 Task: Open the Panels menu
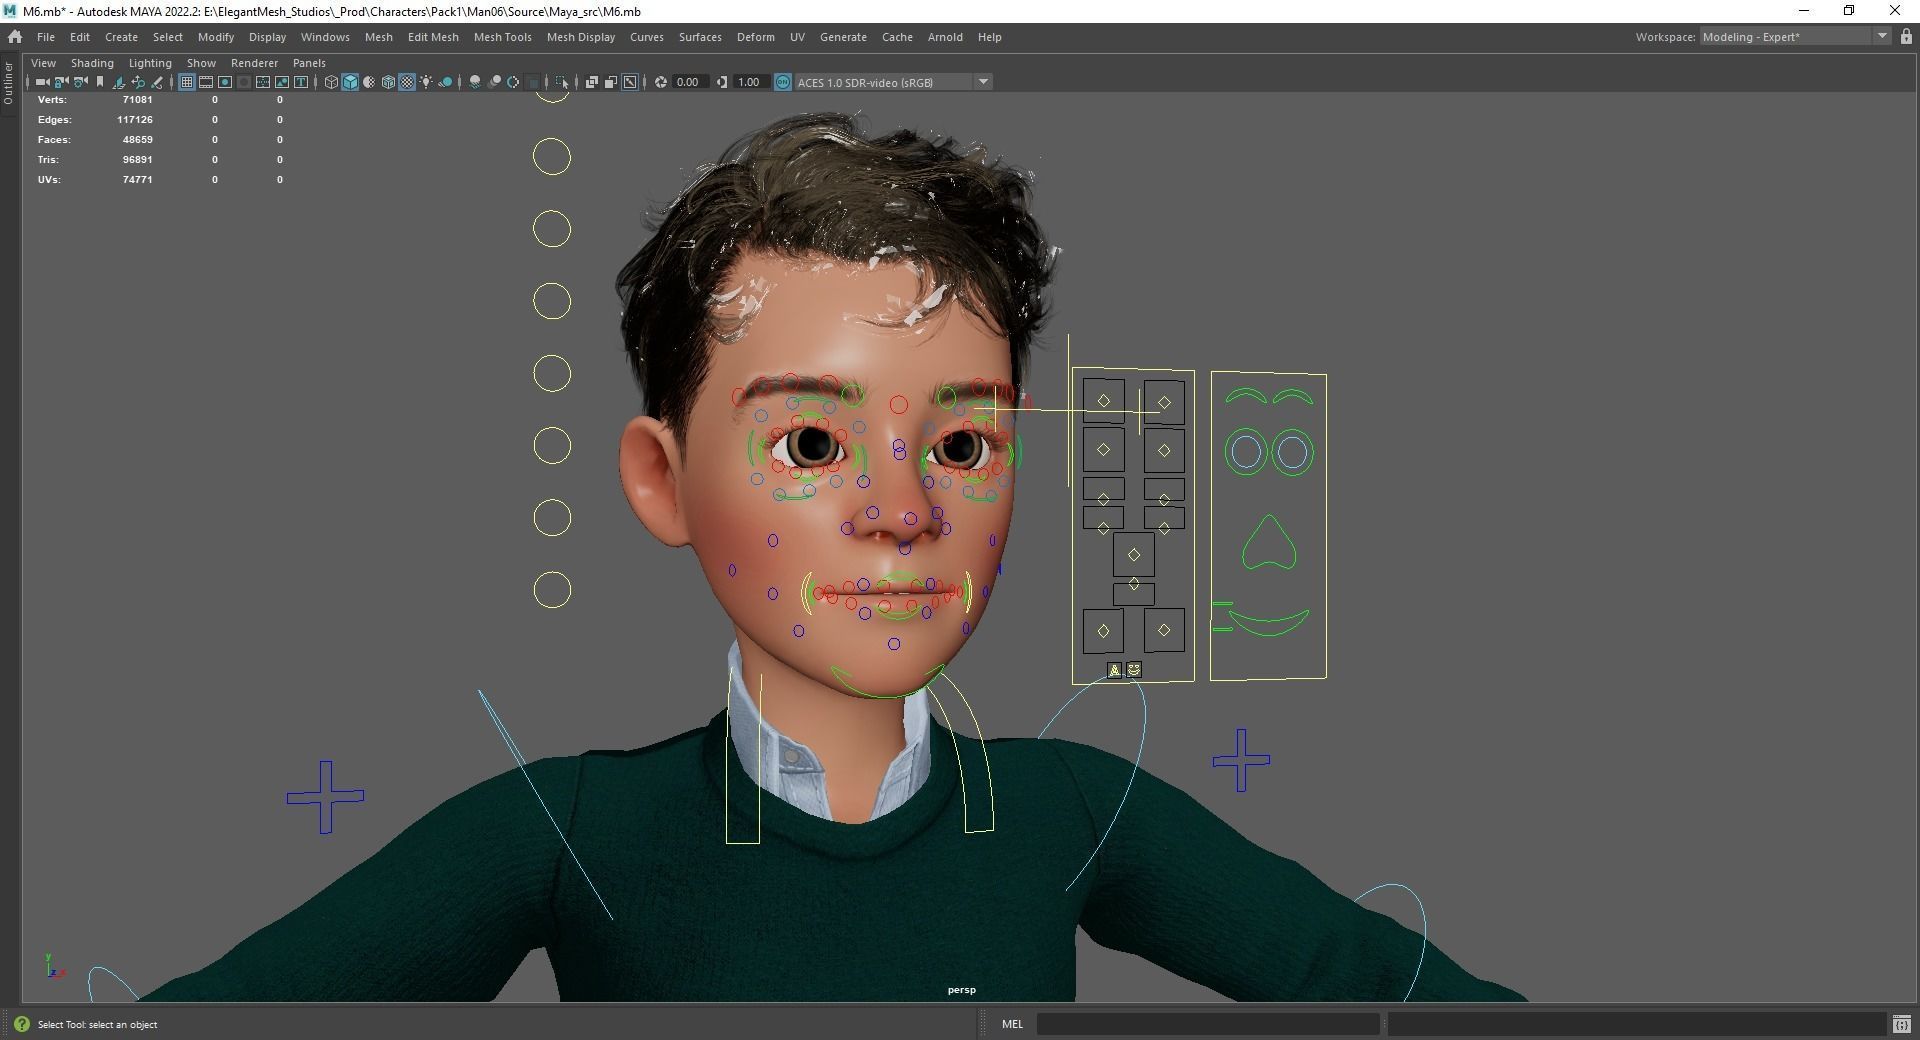point(309,62)
